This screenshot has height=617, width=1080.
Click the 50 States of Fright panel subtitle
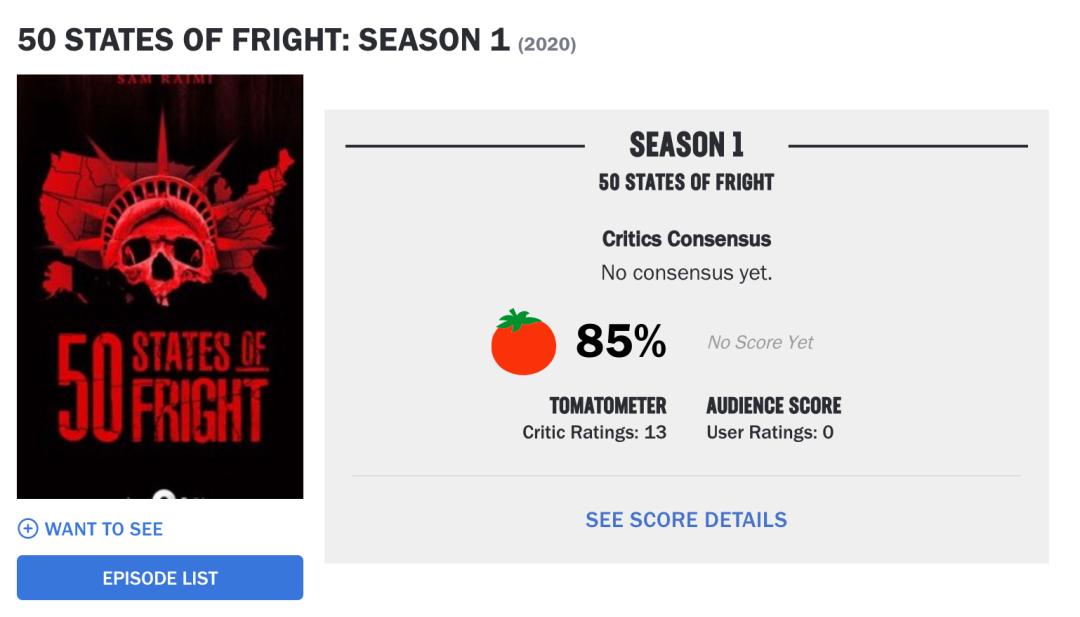click(686, 183)
